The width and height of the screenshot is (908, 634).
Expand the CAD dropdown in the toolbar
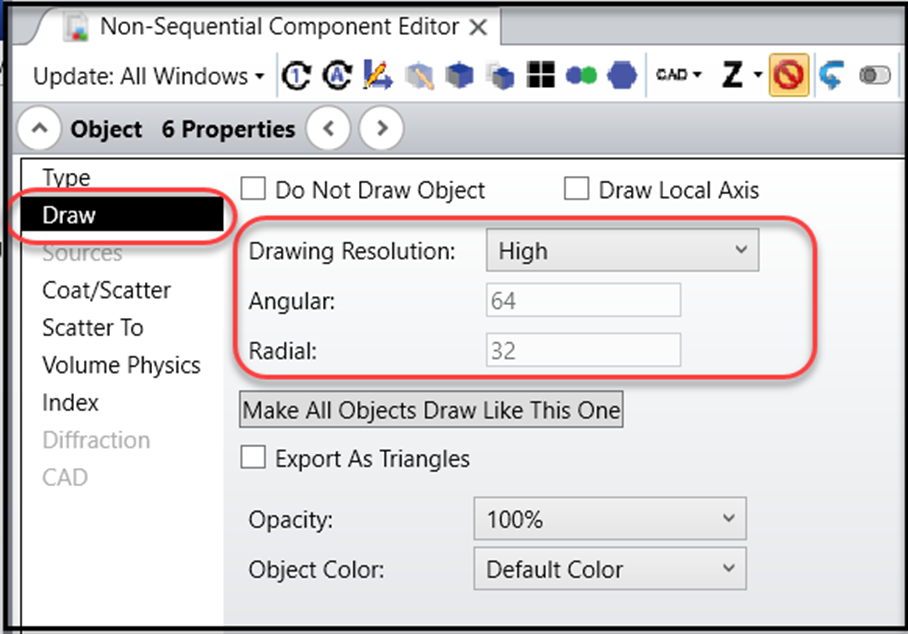coord(678,75)
